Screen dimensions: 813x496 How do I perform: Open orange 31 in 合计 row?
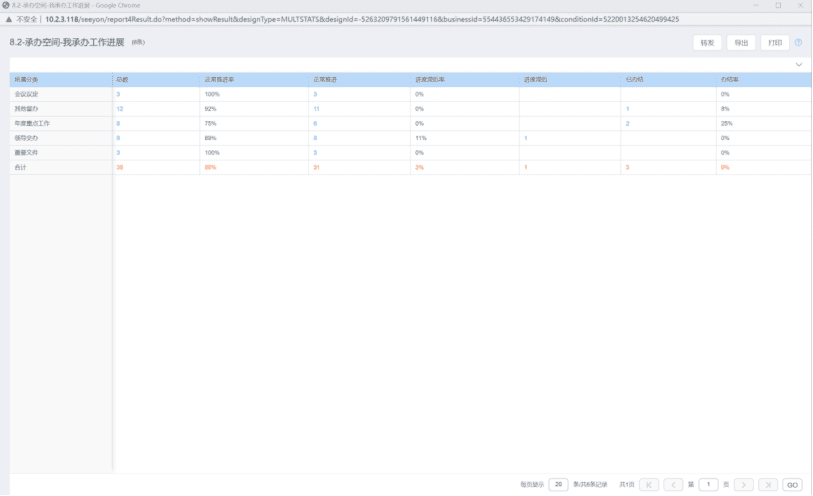[x=316, y=167]
